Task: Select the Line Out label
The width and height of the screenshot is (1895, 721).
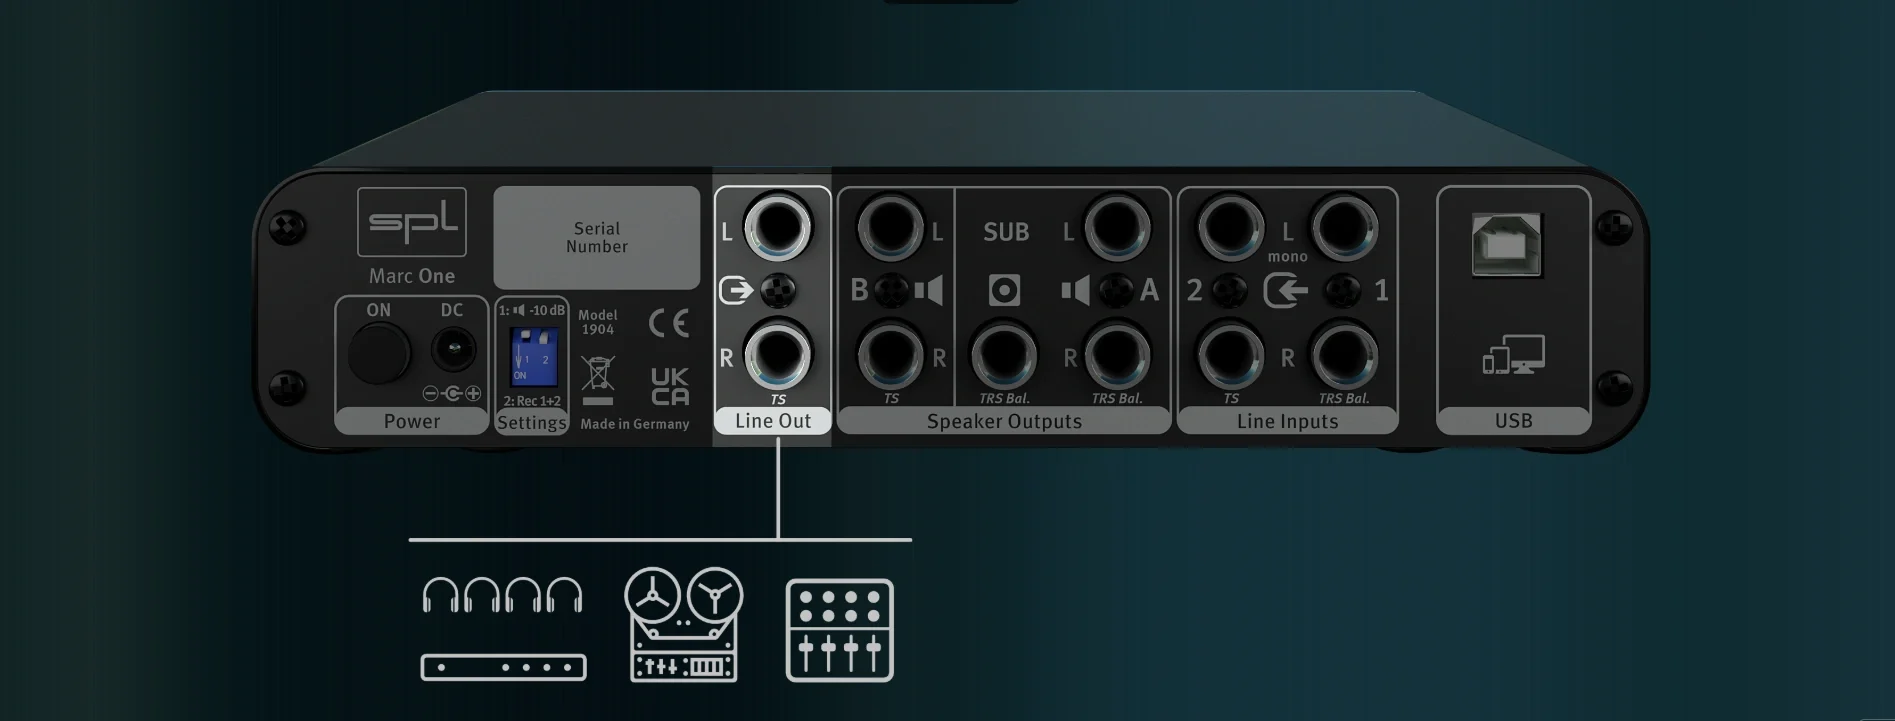Action: [772, 421]
